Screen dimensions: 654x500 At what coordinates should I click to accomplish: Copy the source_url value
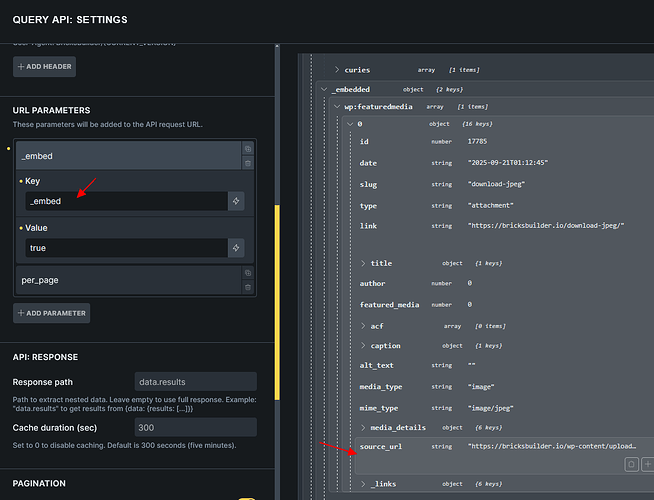(631, 464)
